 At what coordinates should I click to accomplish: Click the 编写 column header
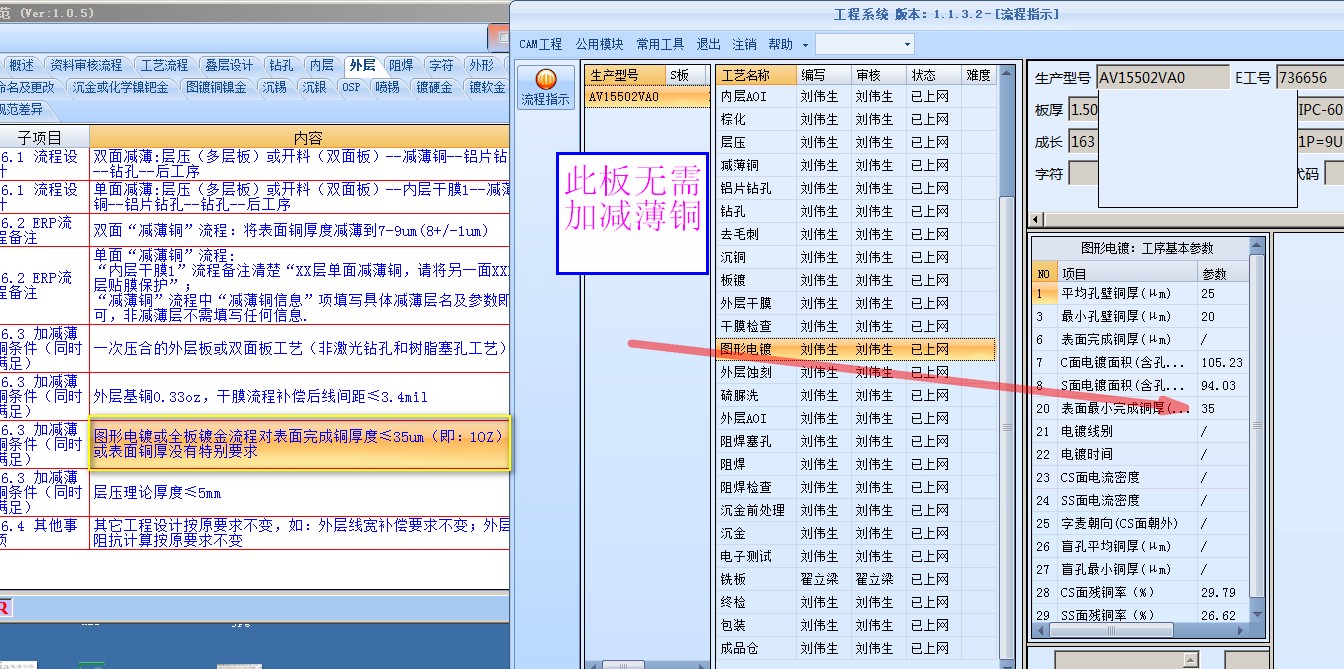click(x=825, y=75)
